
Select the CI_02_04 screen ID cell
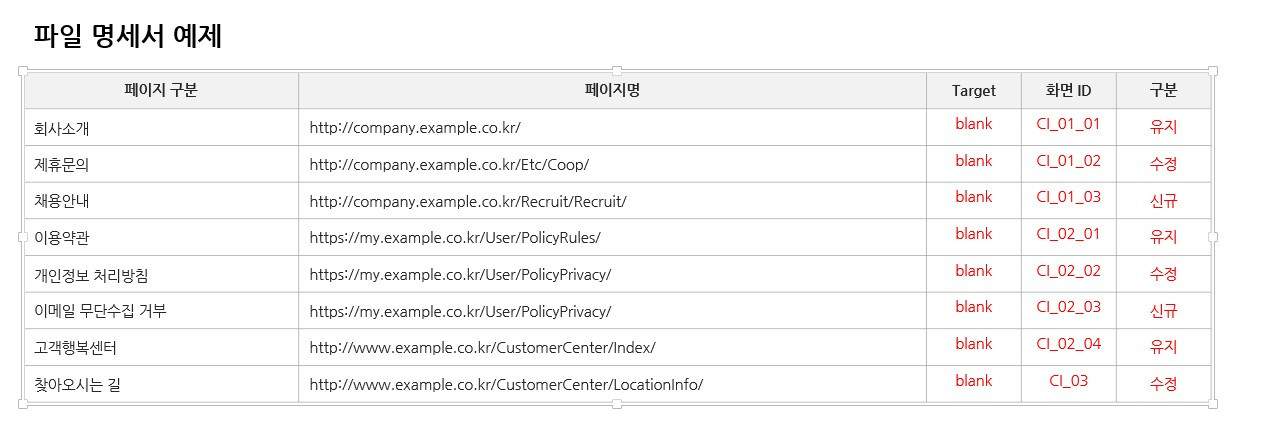(x=1068, y=344)
